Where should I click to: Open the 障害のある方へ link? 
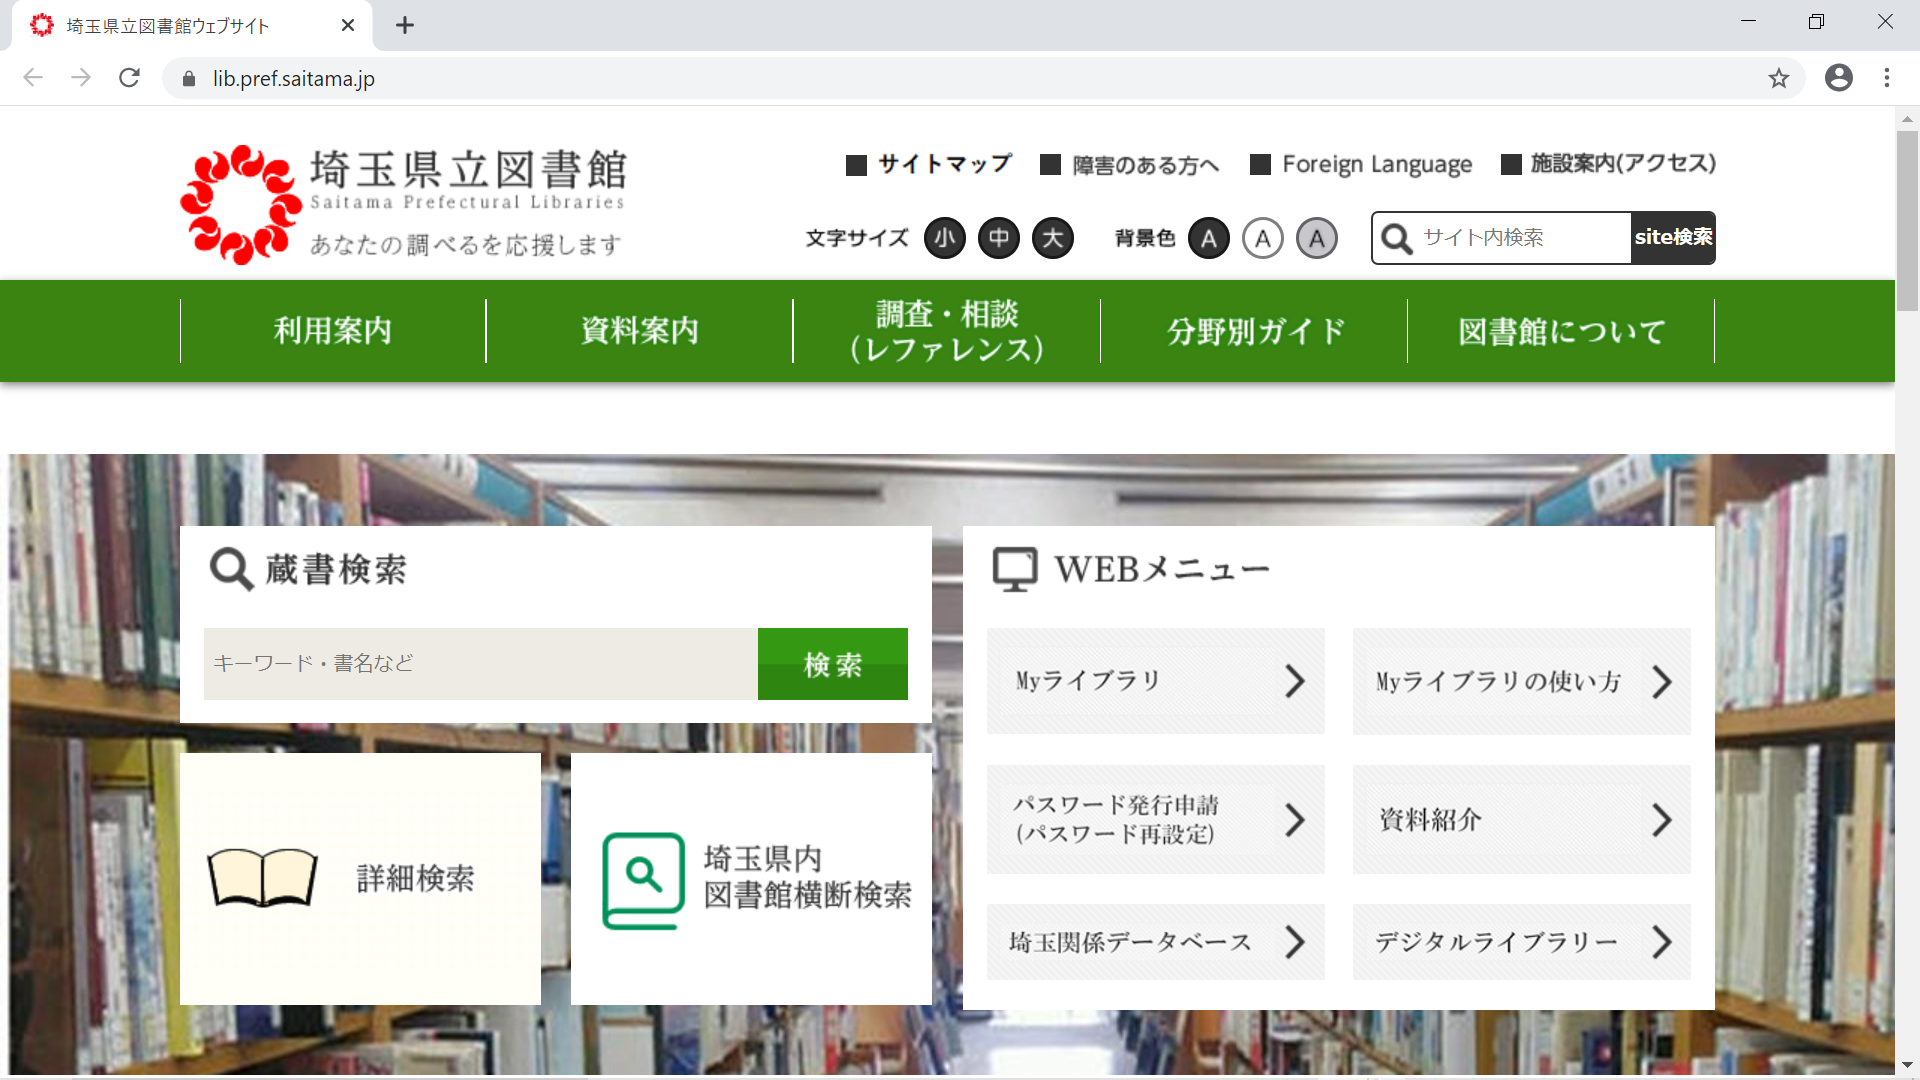(x=1130, y=164)
